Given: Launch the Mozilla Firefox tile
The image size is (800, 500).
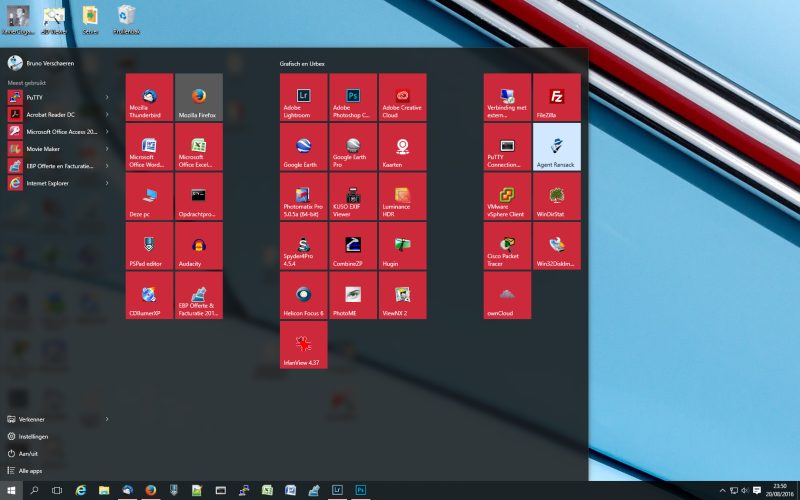Looking at the screenshot, I should 199,97.
